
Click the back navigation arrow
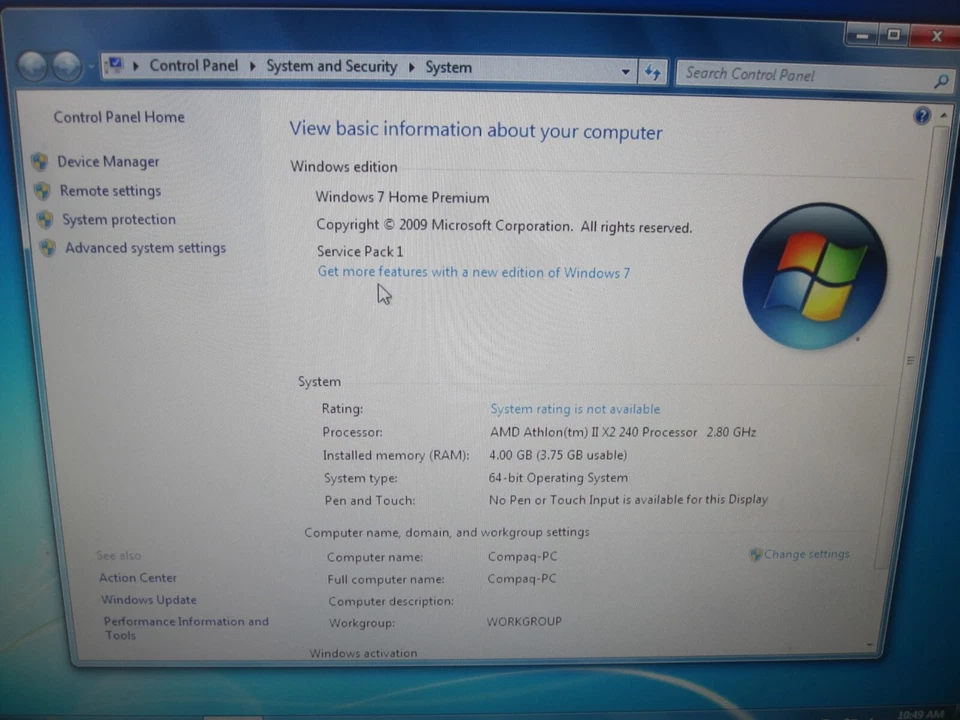pos(33,66)
